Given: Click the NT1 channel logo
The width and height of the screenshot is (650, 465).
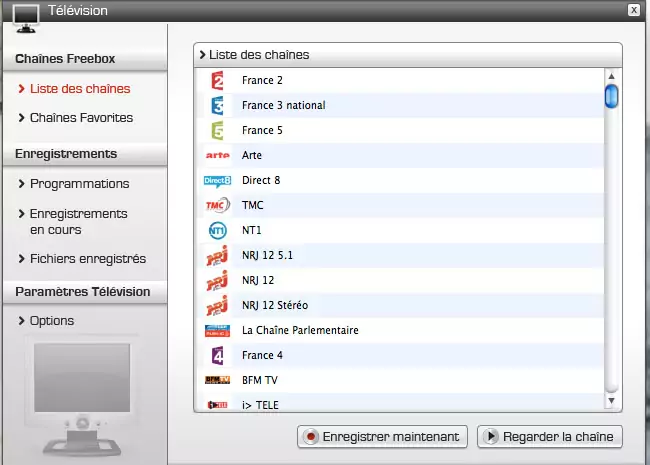Looking at the screenshot, I should tap(217, 230).
